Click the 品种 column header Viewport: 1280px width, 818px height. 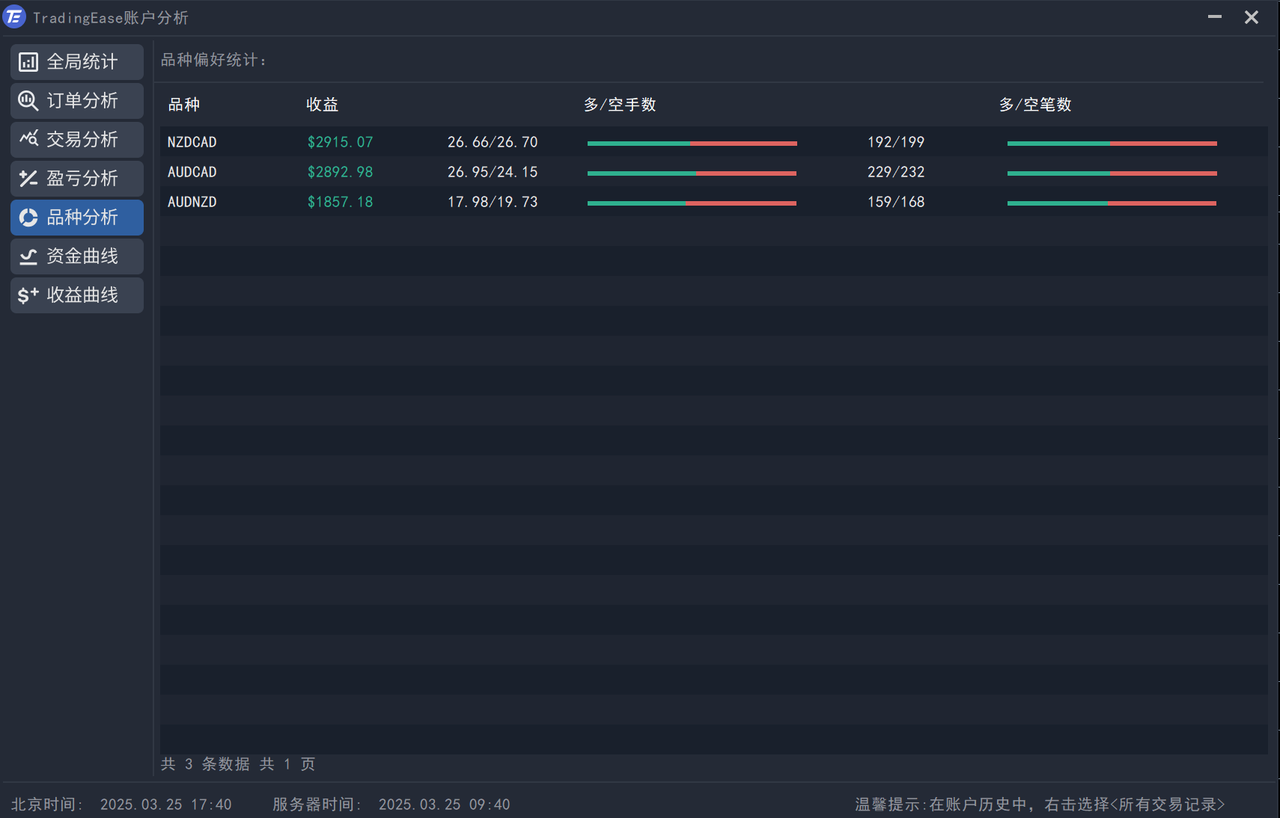pos(183,105)
